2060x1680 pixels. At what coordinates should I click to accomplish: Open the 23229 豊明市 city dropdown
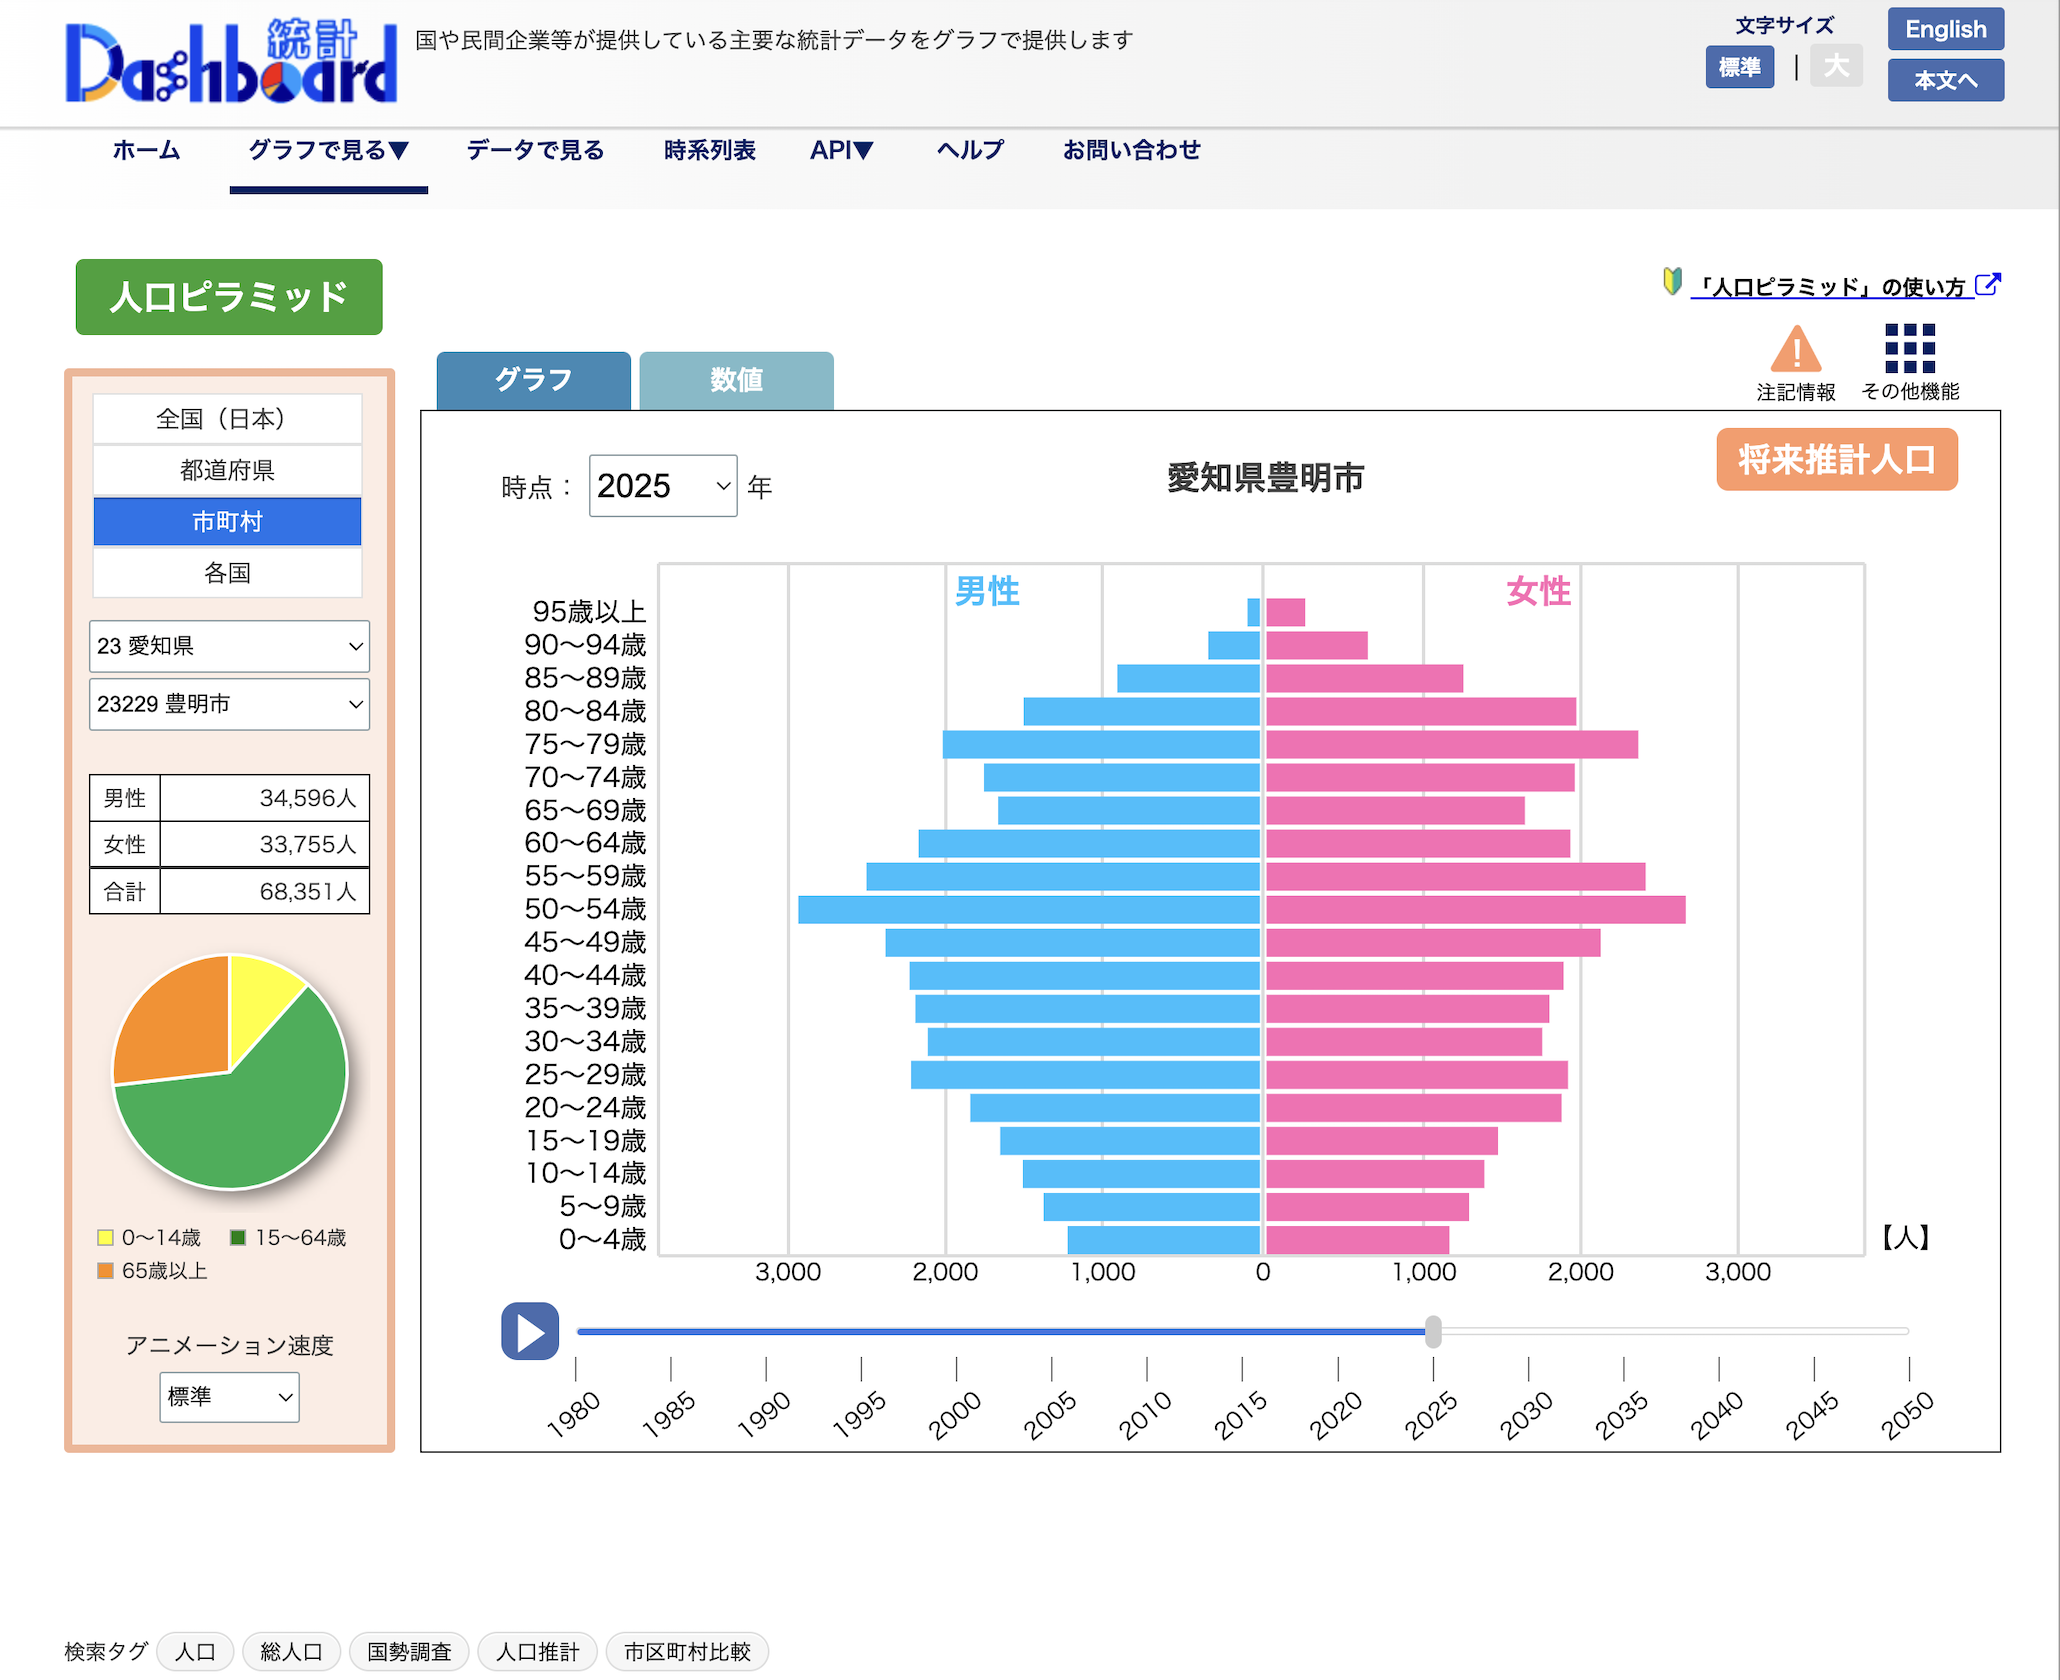click(229, 704)
